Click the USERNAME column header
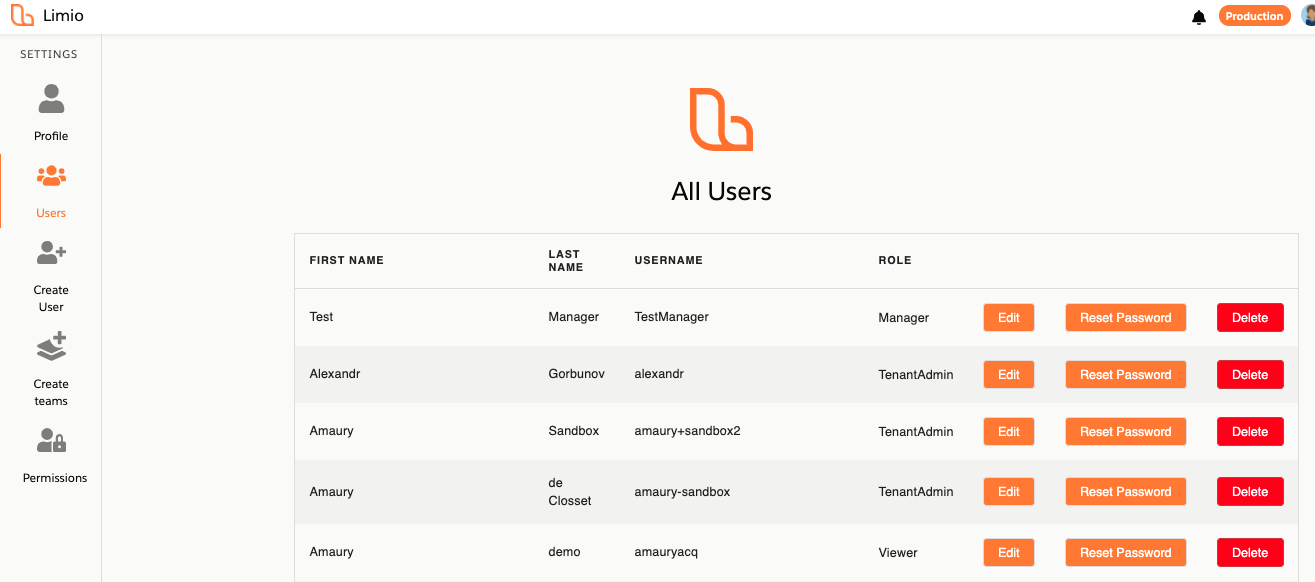This screenshot has width=1315, height=582. click(668, 260)
